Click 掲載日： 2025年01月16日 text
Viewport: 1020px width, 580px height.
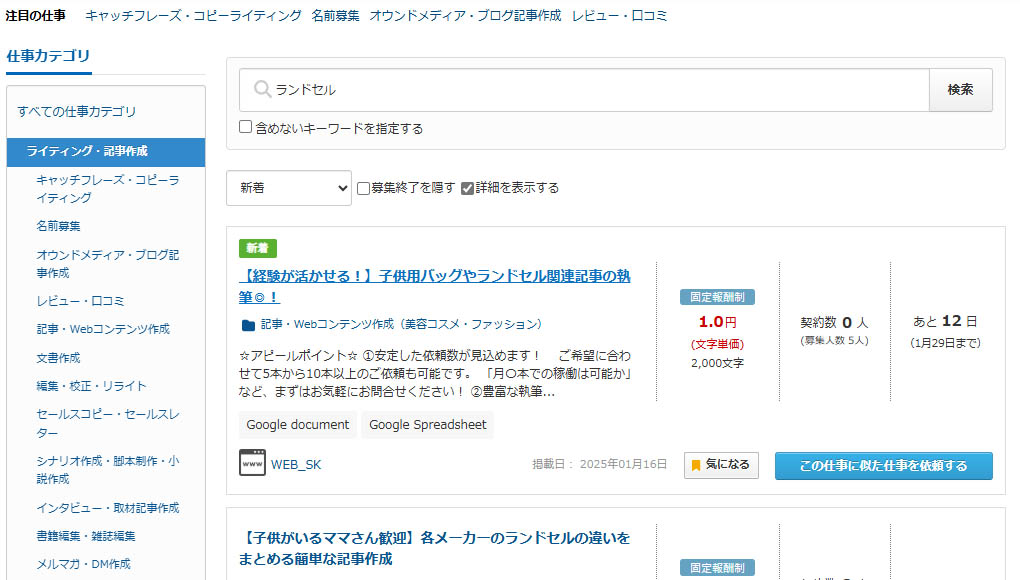click(x=600, y=464)
